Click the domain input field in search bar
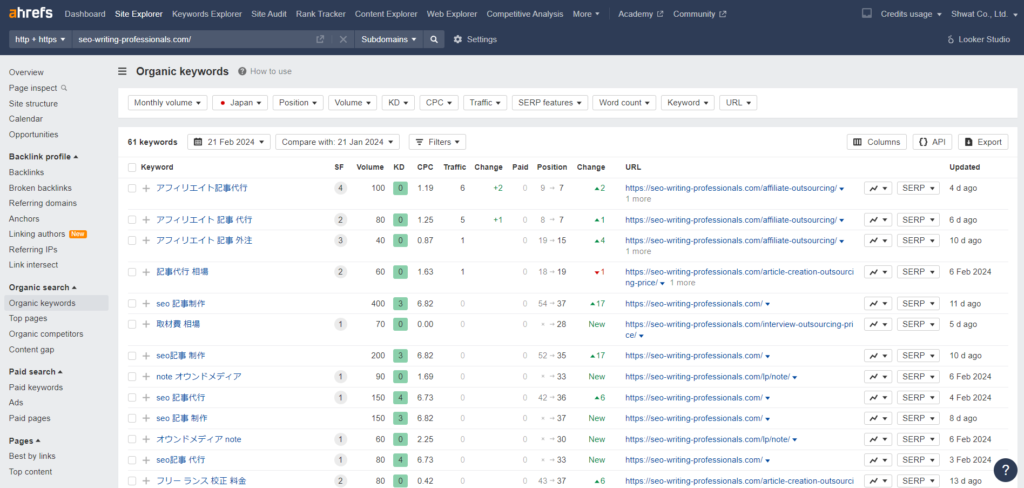 (x=190, y=39)
